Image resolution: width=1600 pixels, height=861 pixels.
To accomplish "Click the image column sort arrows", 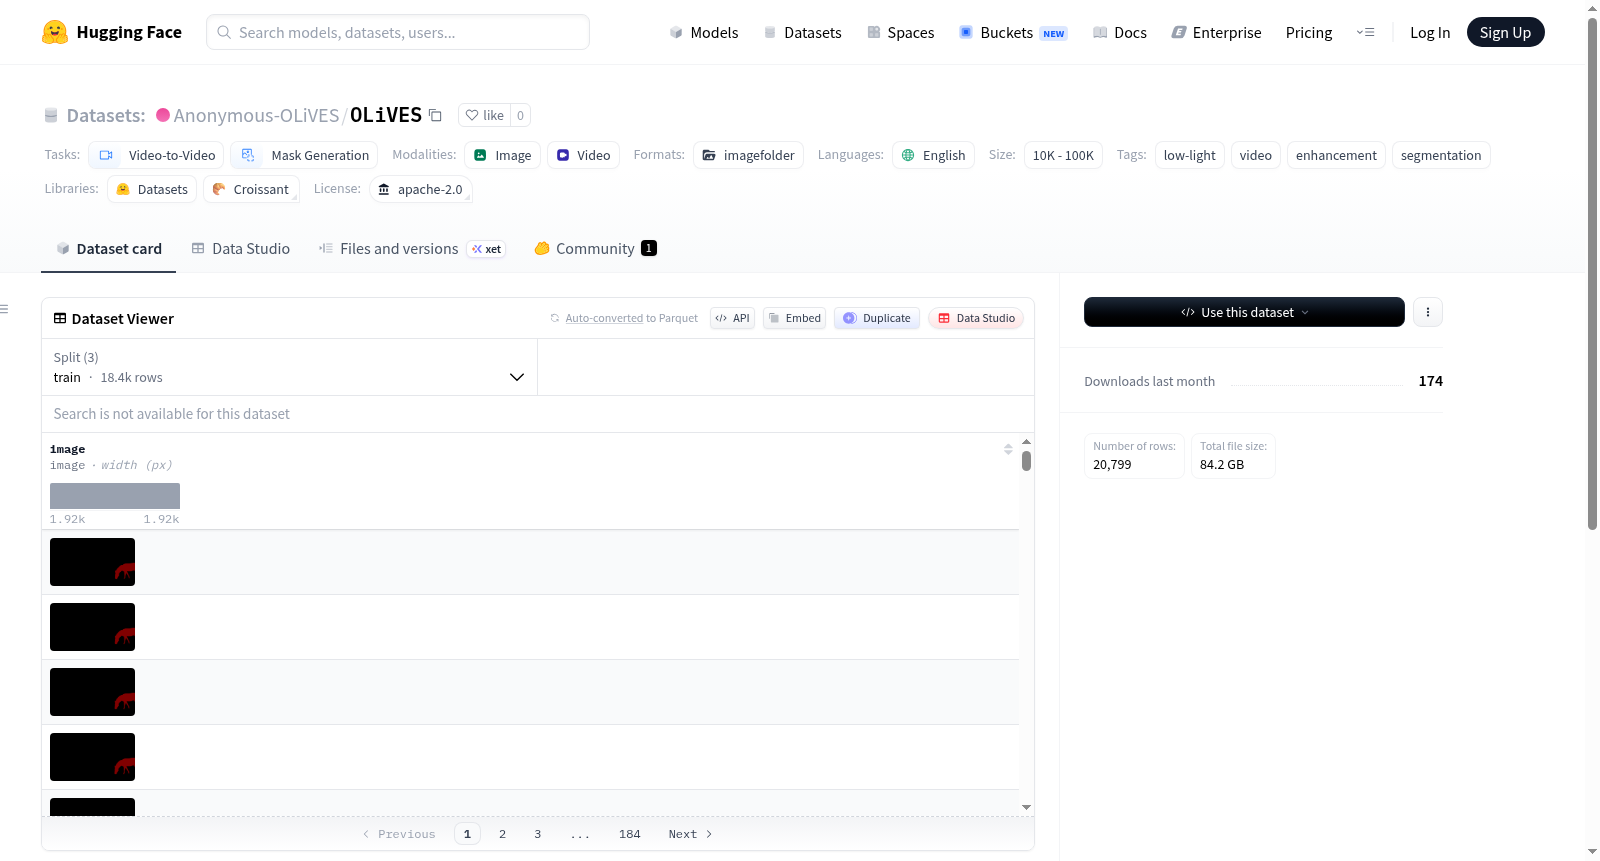I will pyautogui.click(x=1008, y=449).
